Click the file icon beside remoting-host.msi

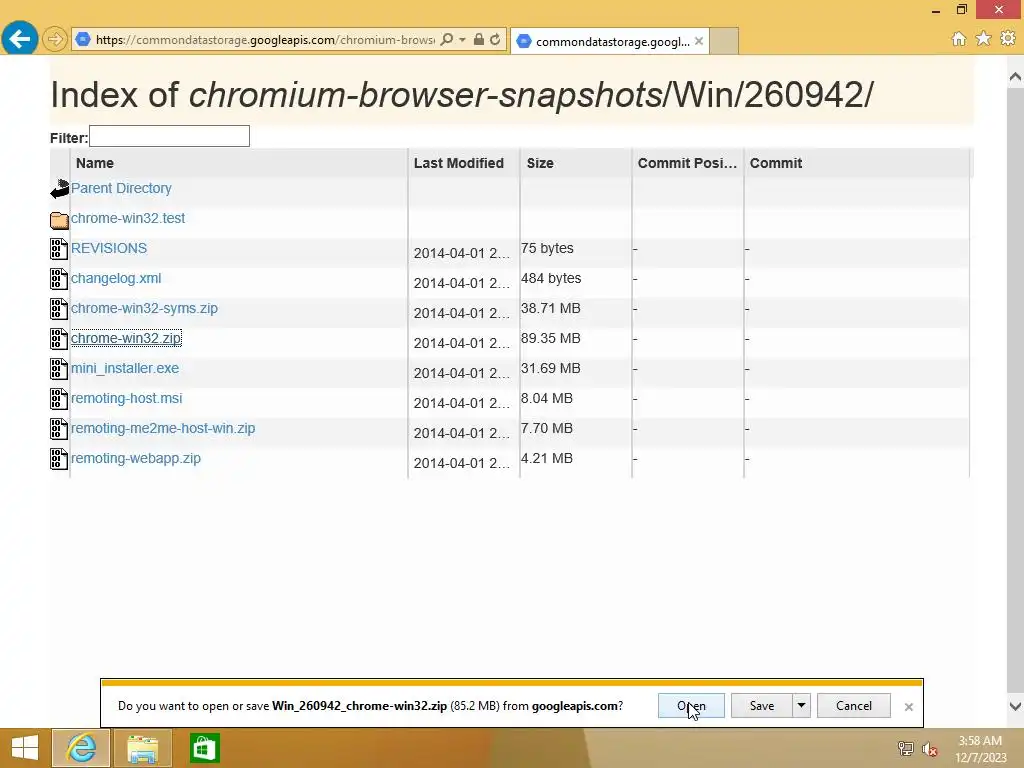click(x=59, y=399)
